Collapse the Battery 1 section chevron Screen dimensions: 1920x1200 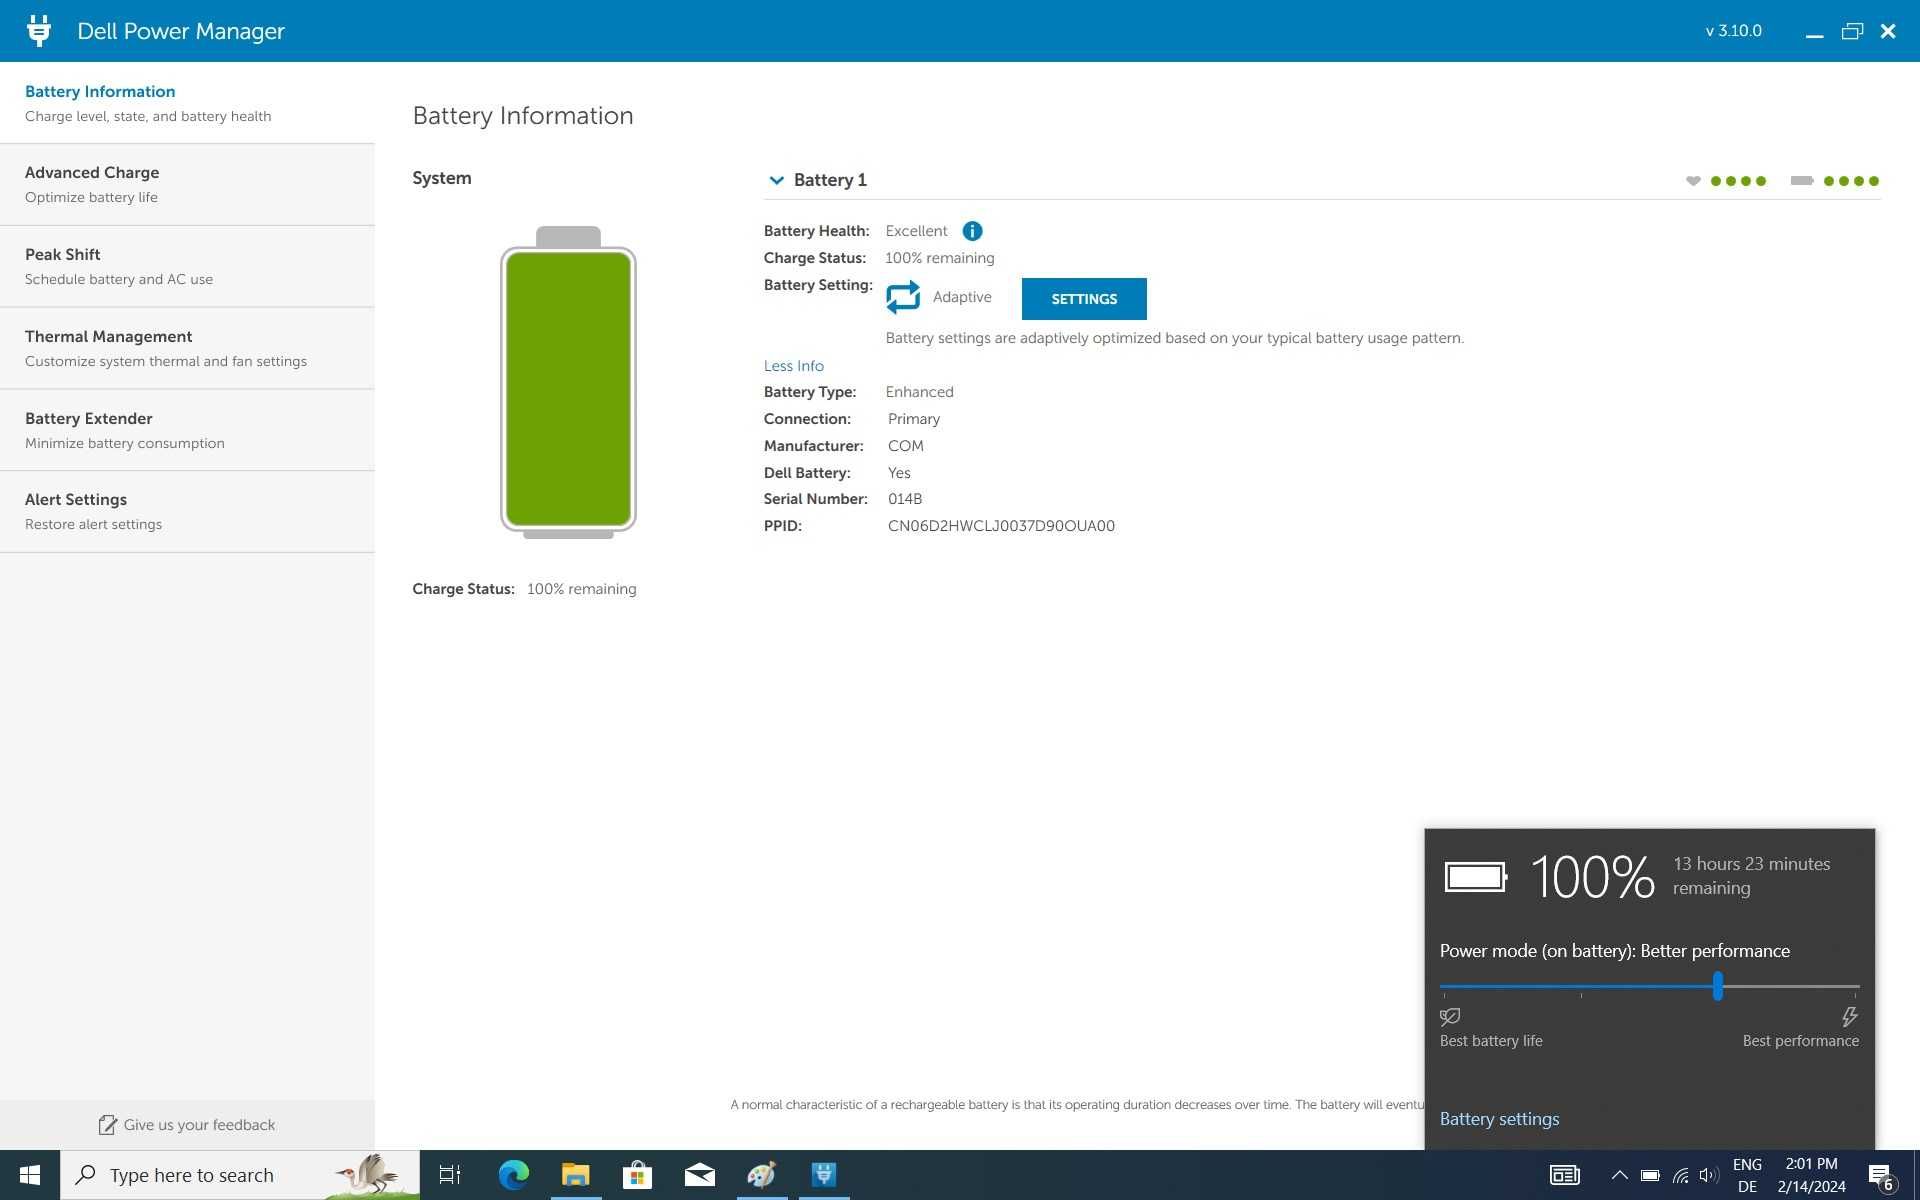coord(776,181)
